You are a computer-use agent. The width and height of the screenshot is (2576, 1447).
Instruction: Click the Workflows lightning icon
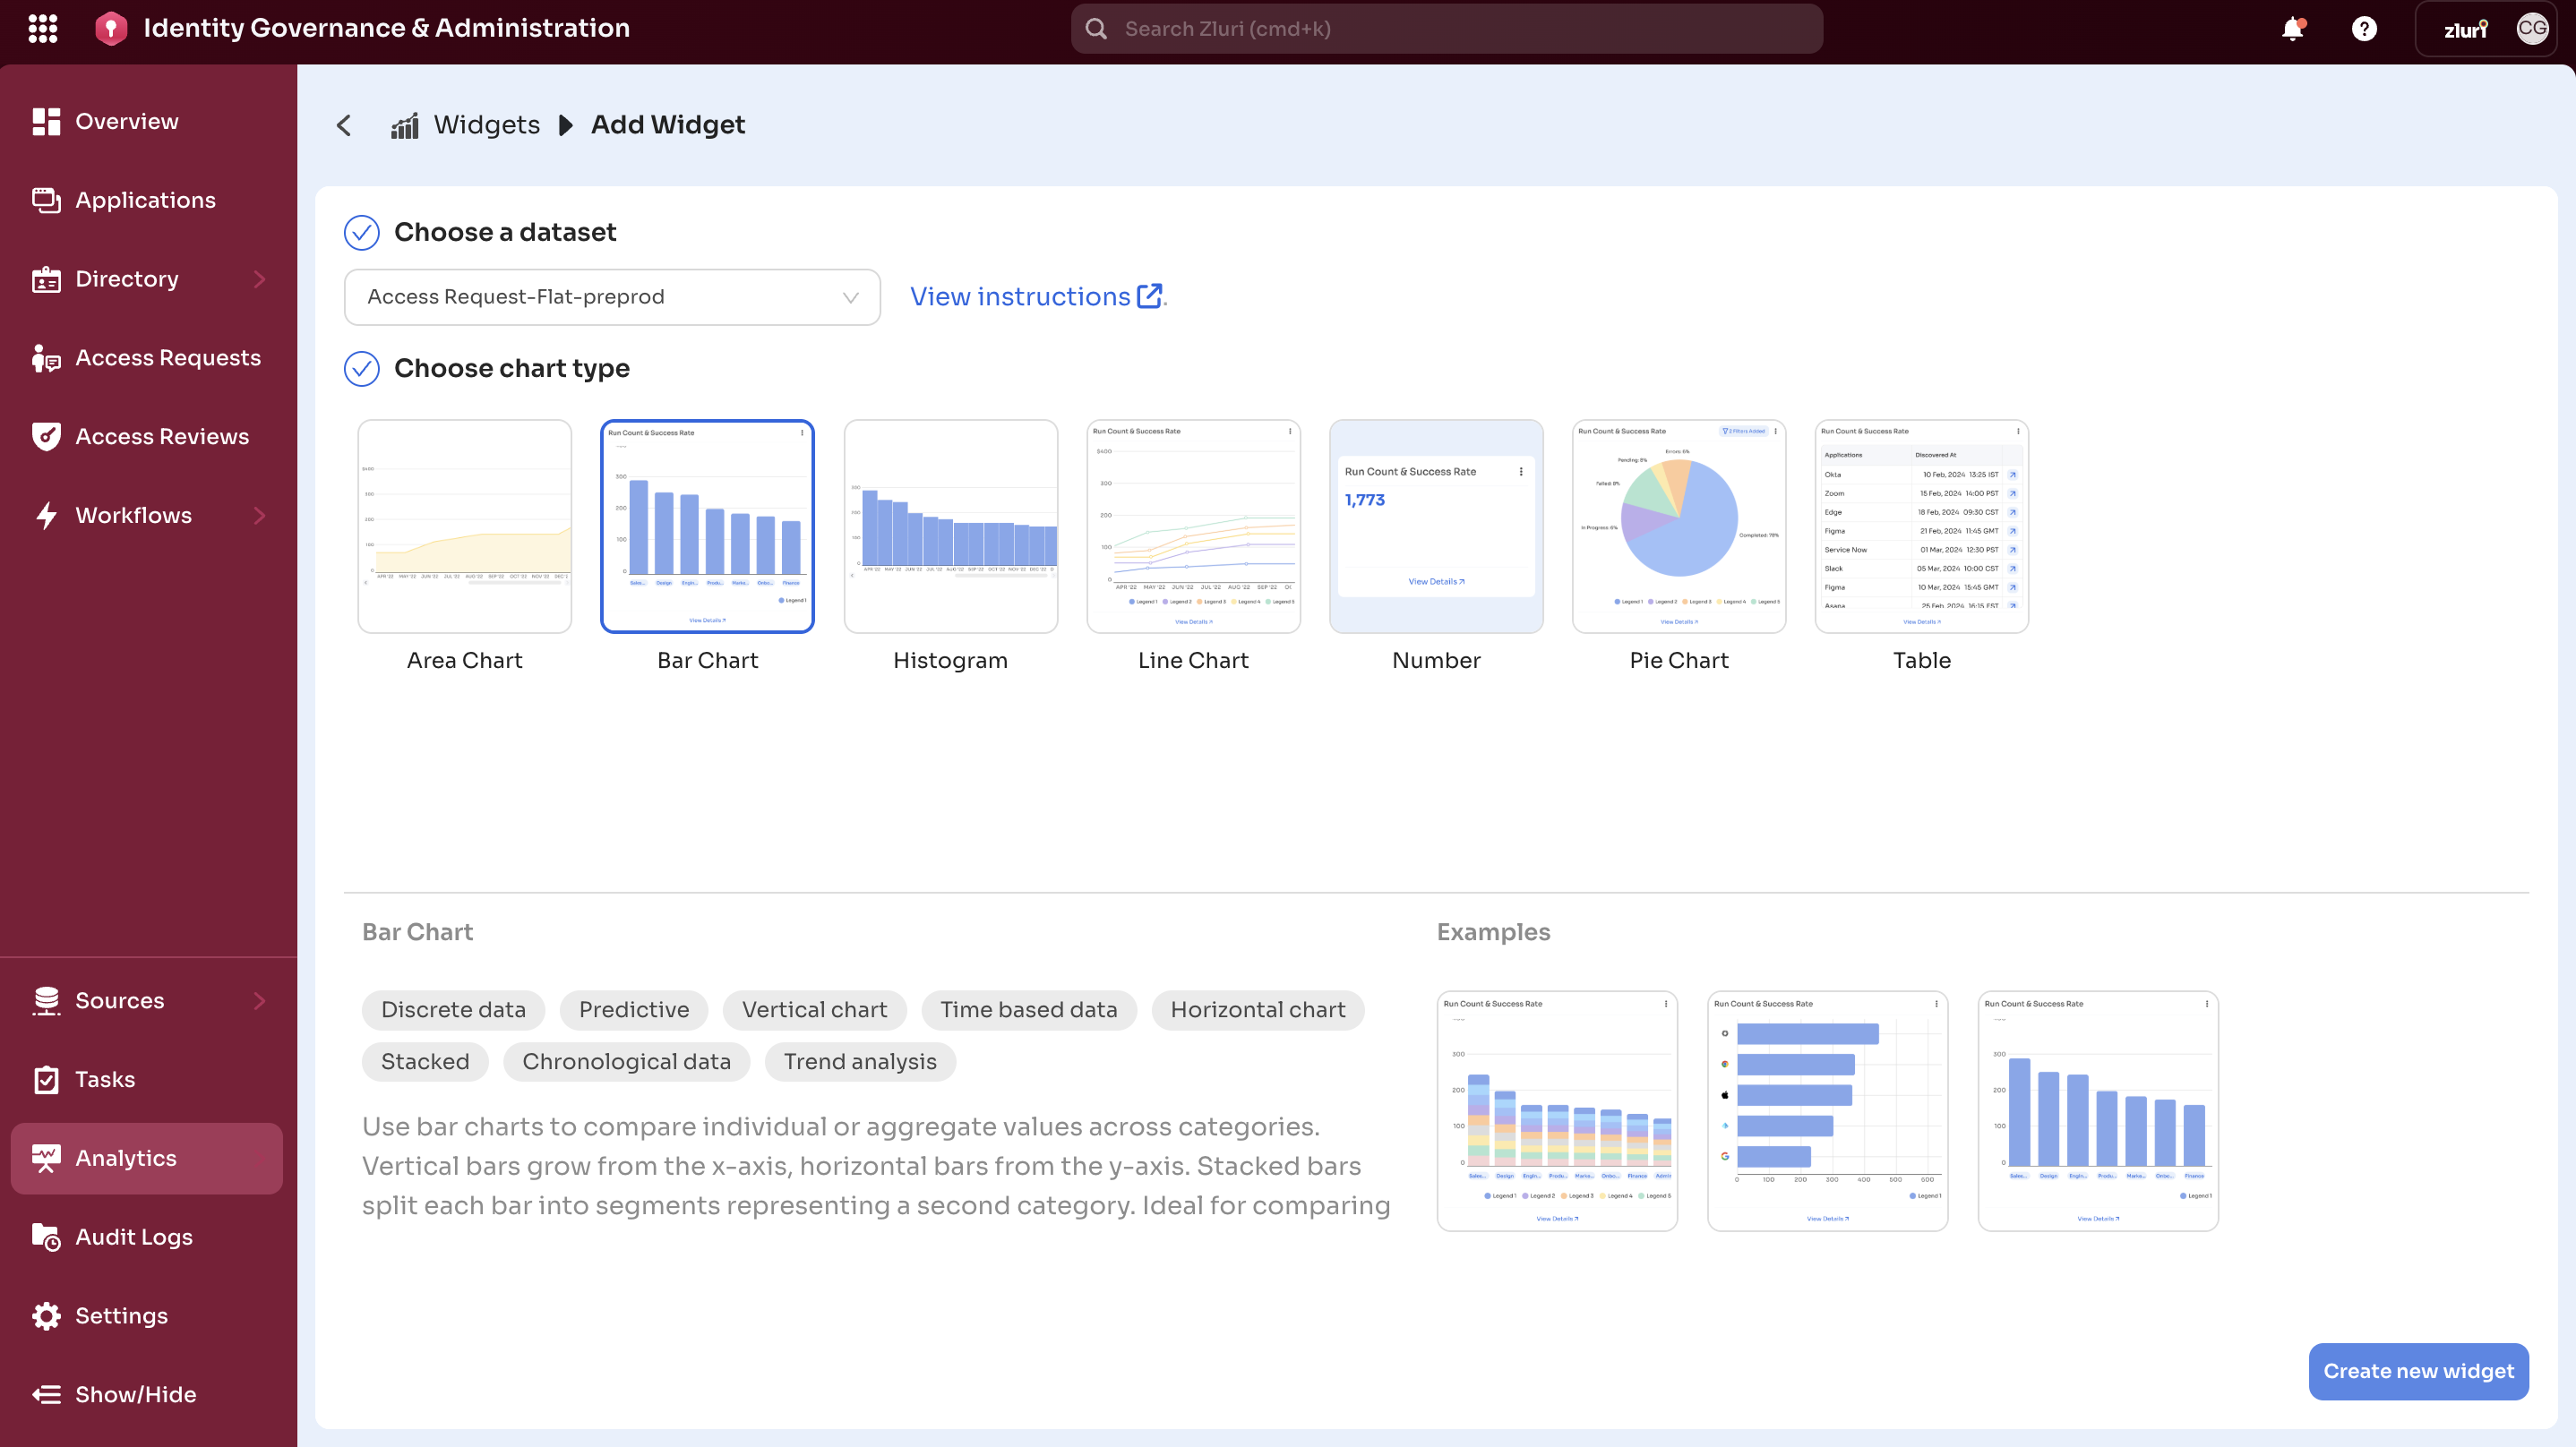[46, 516]
